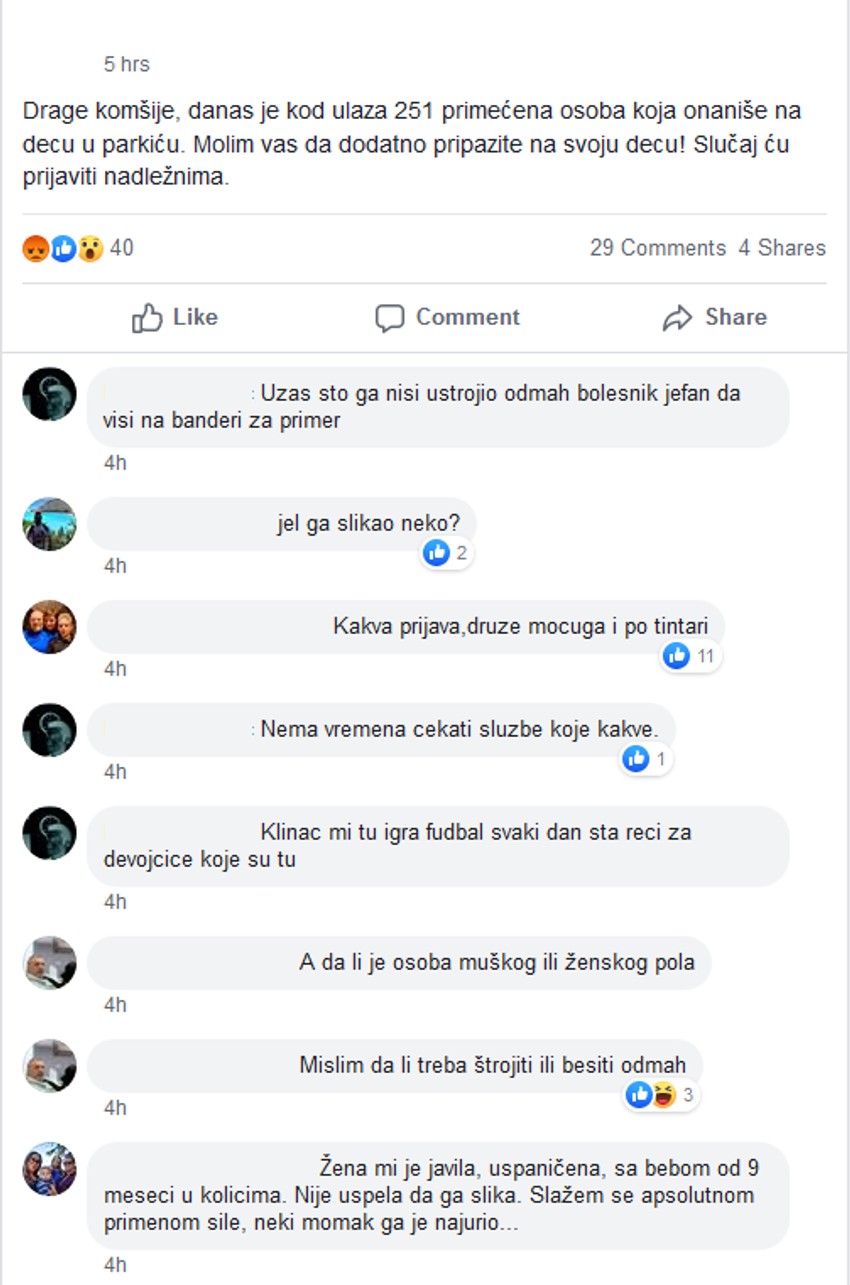Click the like reaction badge showing 11
Screen dimensions: 850x1285
[690, 656]
